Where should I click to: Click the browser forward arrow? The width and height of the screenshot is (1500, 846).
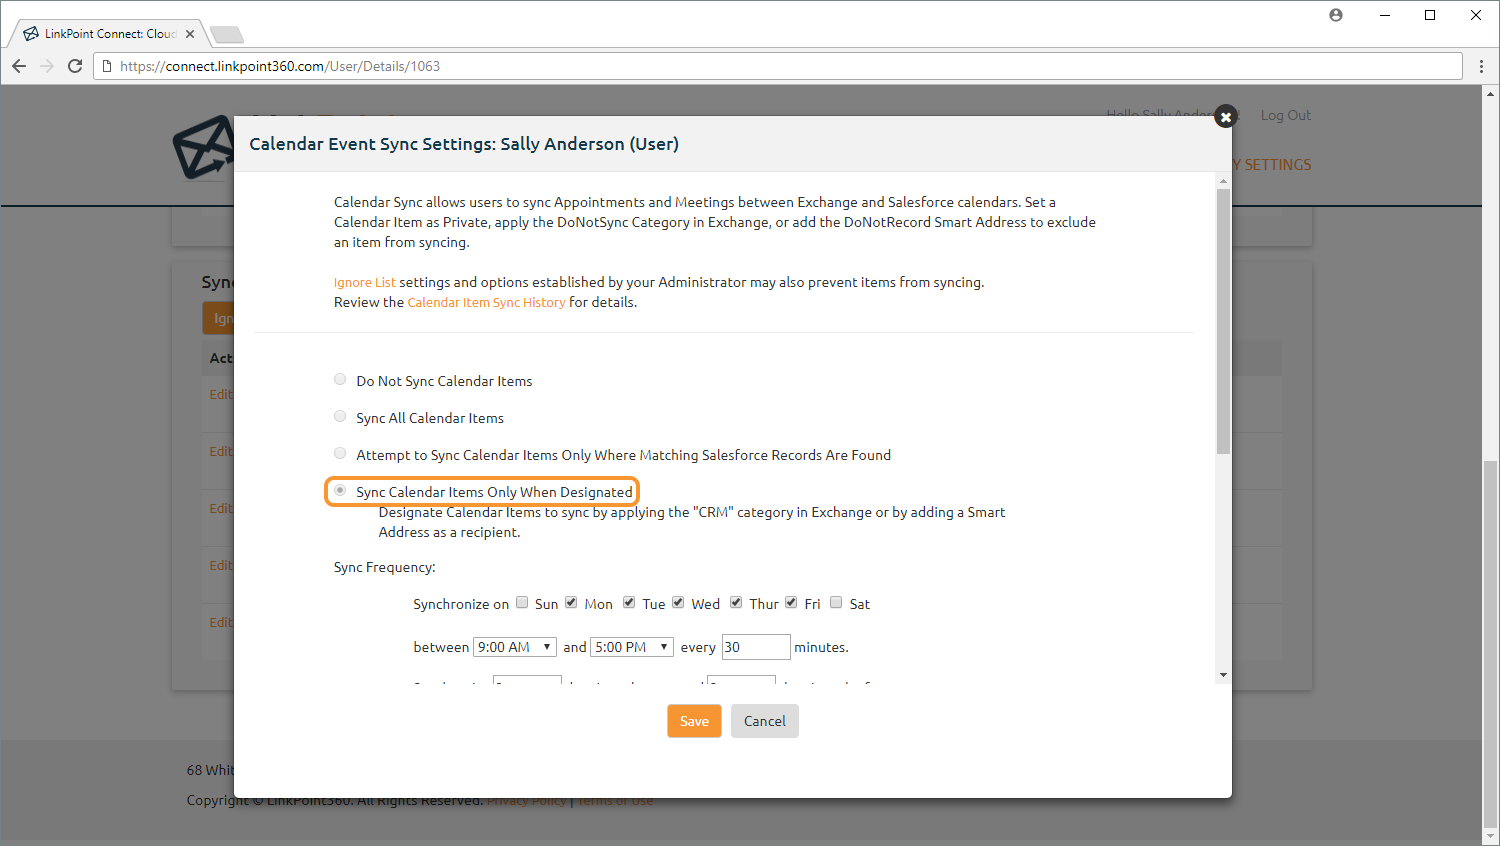pyautogui.click(x=47, y=66)
